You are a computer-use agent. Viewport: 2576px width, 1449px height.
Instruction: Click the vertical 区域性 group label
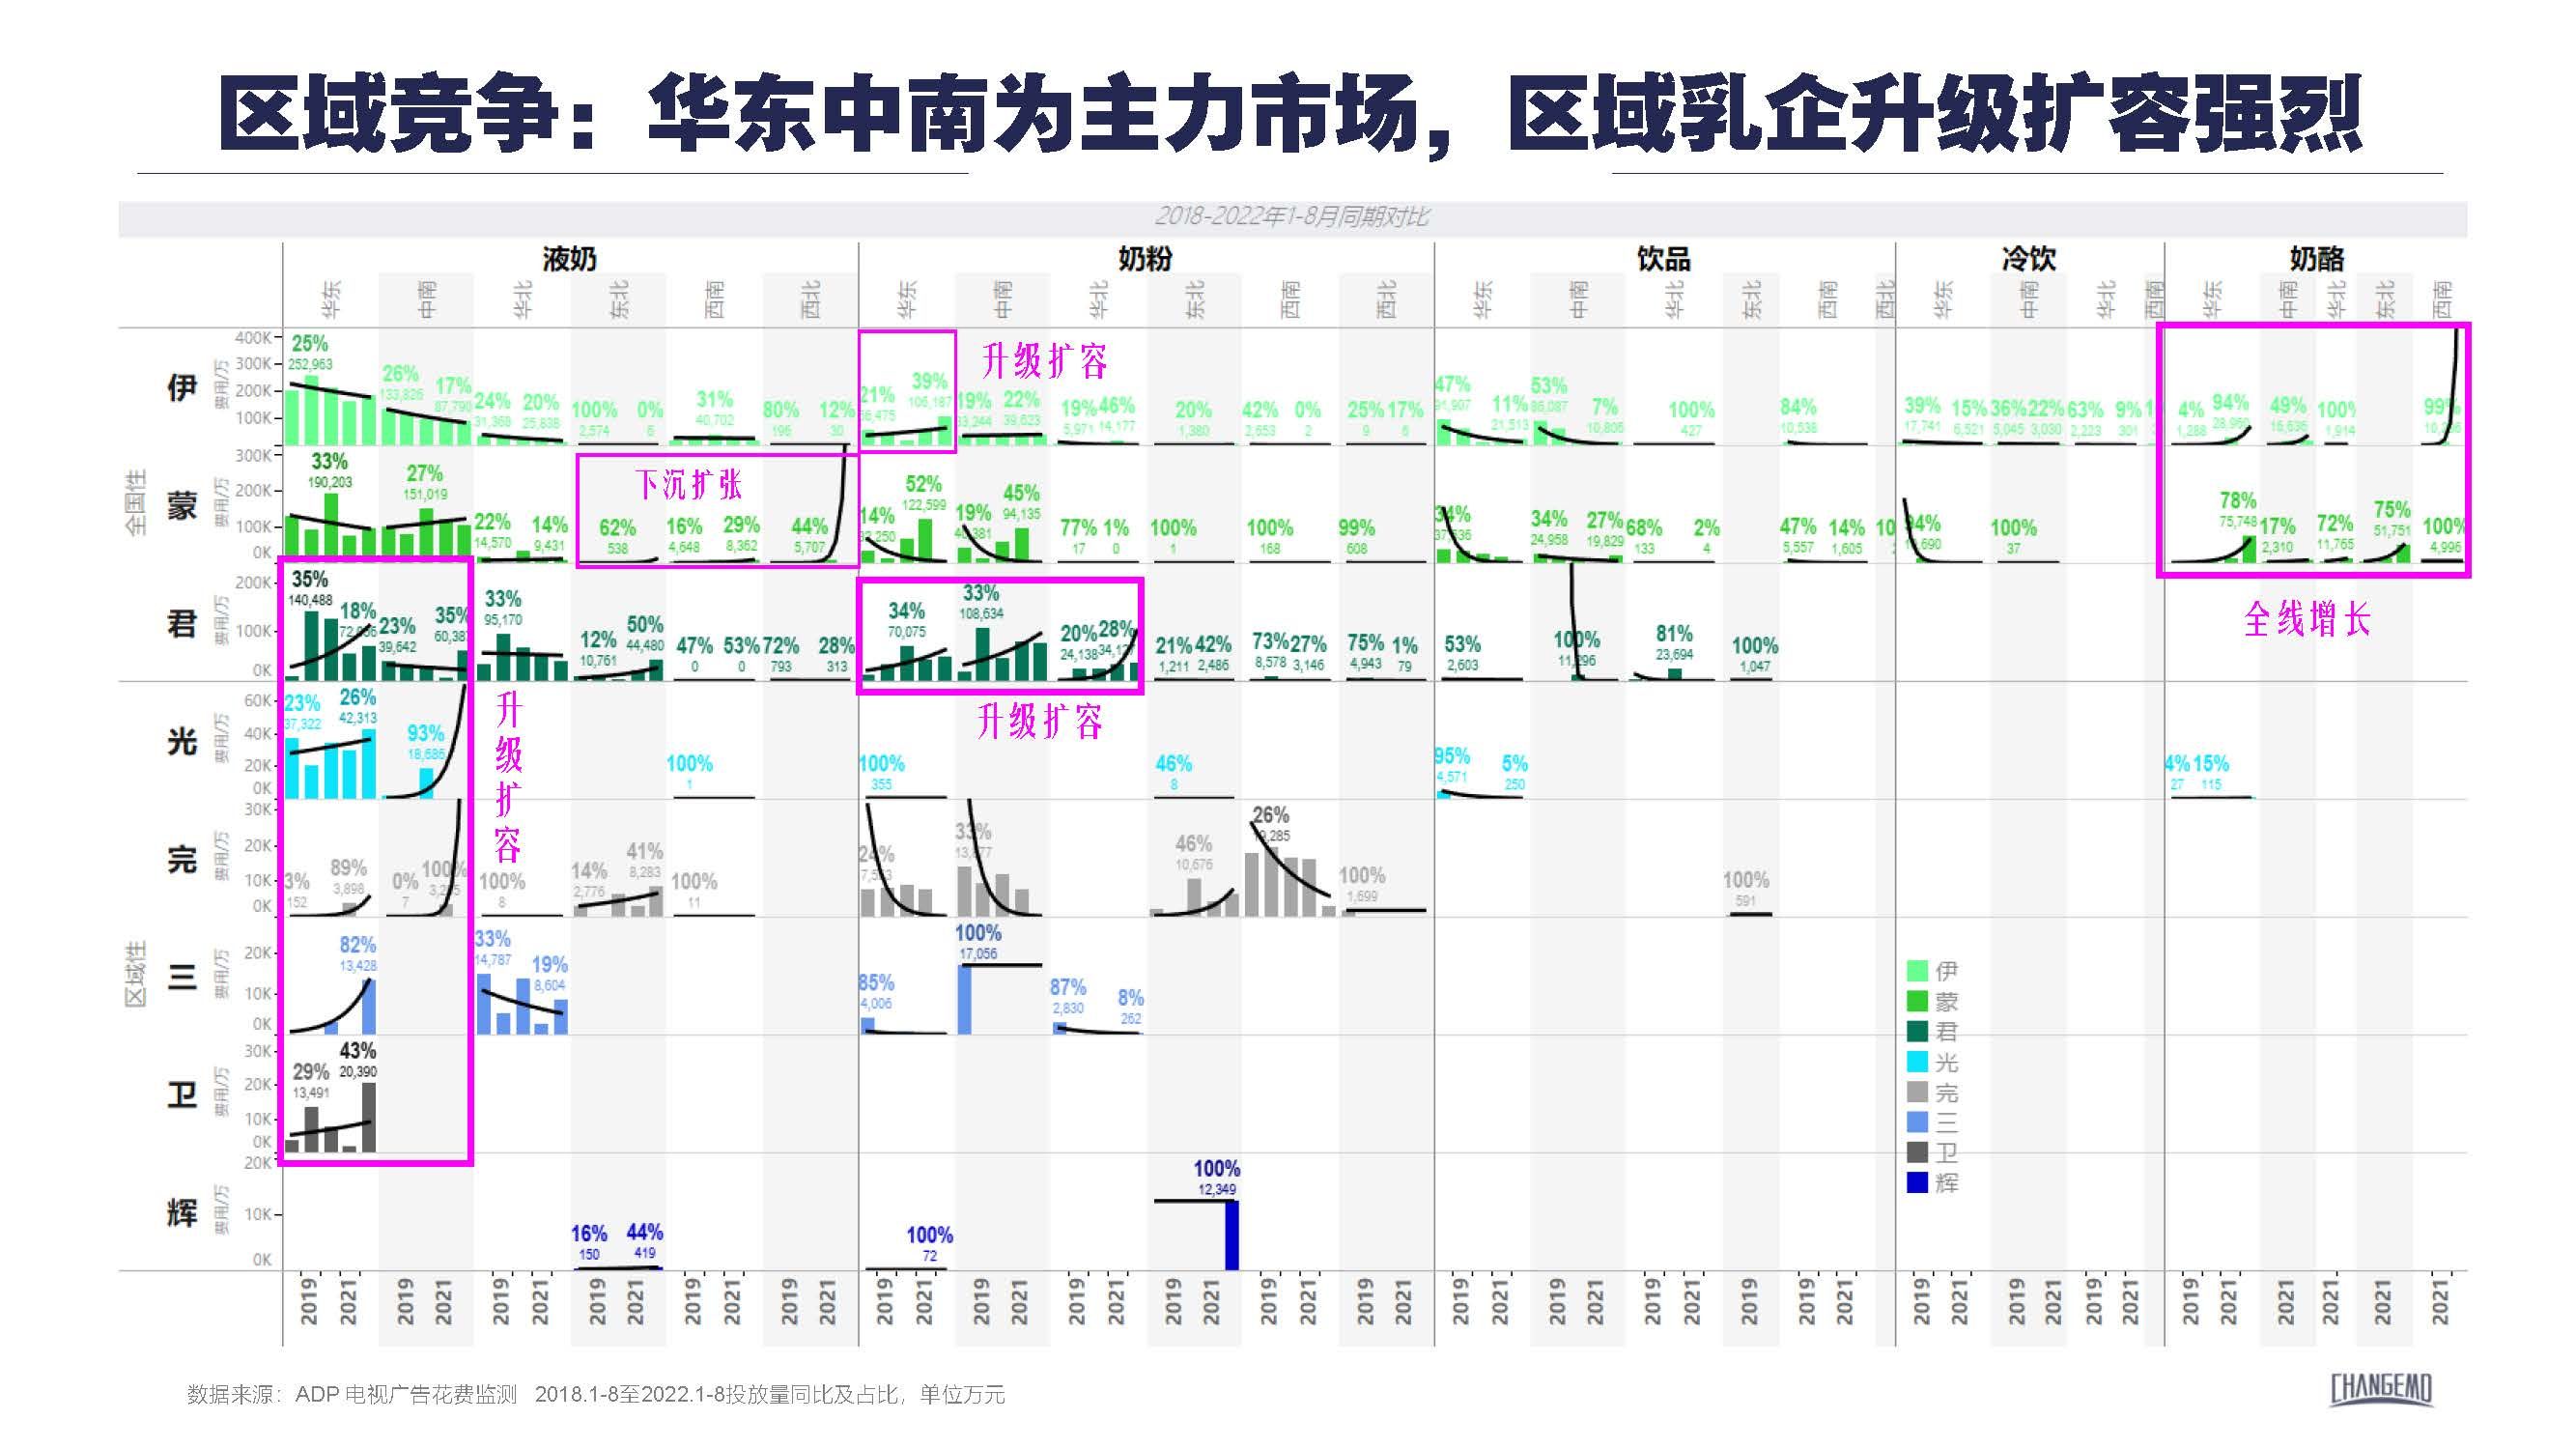tap(136, 974)
